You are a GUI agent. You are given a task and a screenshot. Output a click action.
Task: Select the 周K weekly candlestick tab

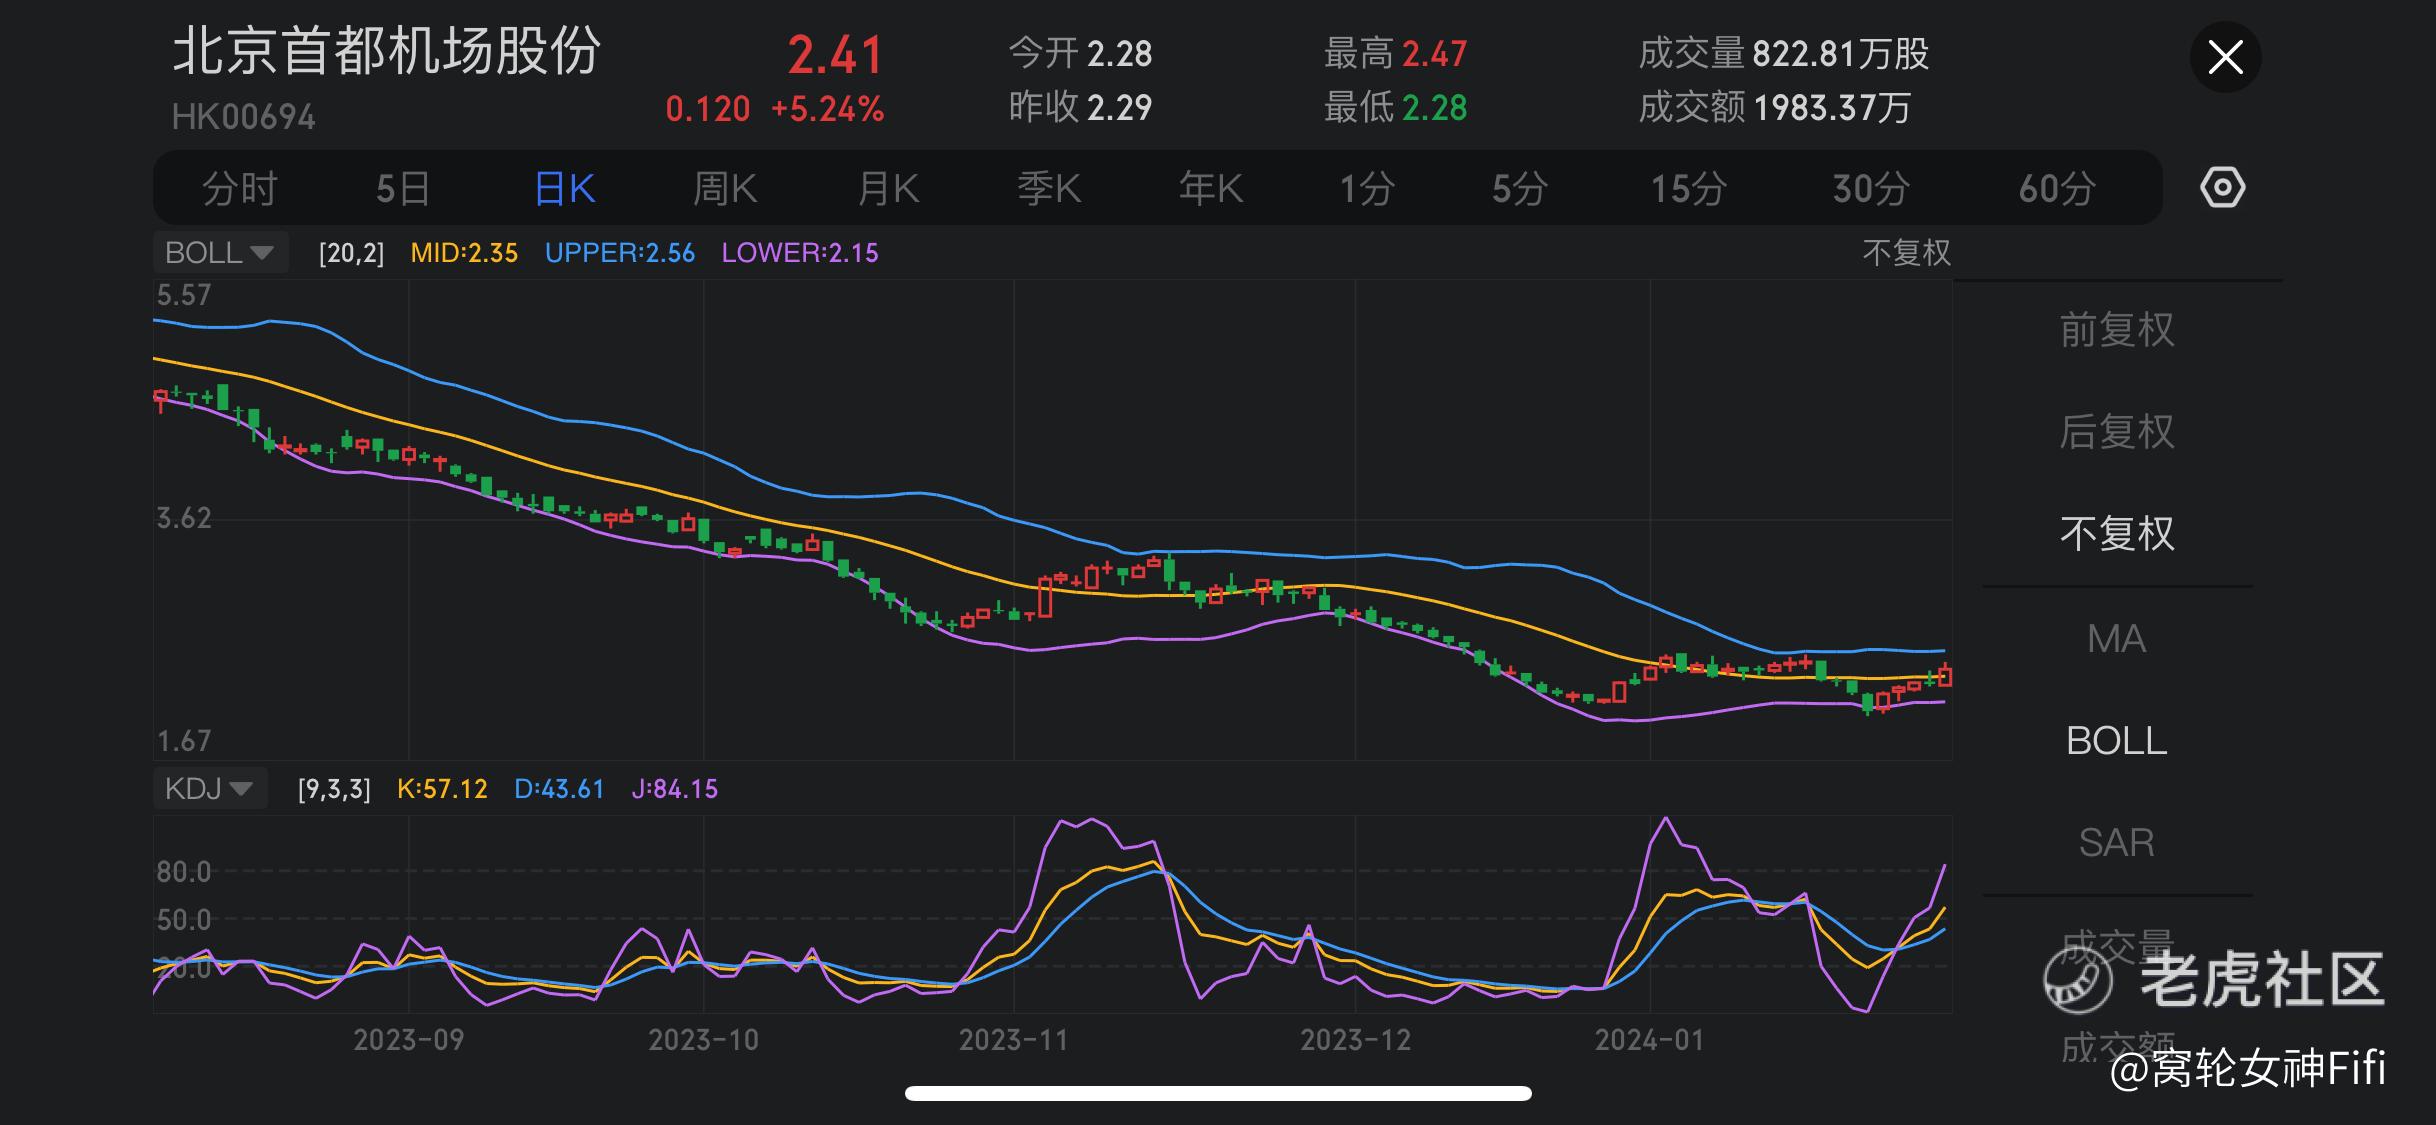[725, 189]
